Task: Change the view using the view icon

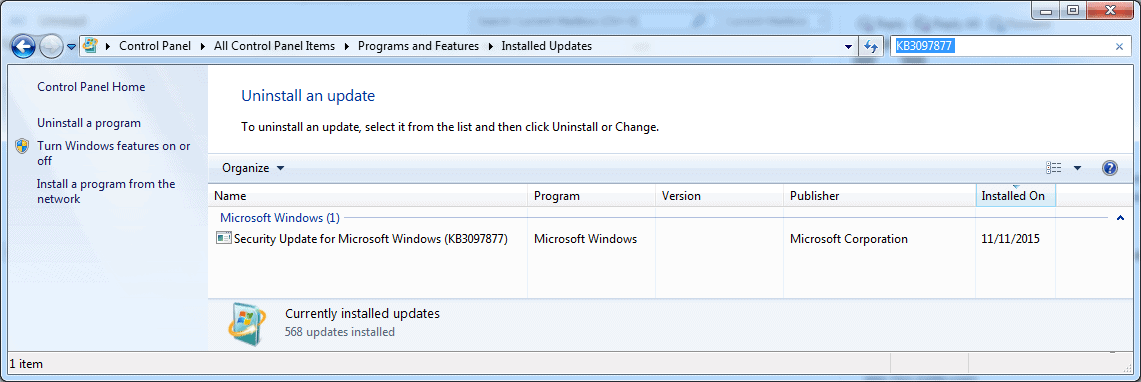Action: (x=1054, y=168)
